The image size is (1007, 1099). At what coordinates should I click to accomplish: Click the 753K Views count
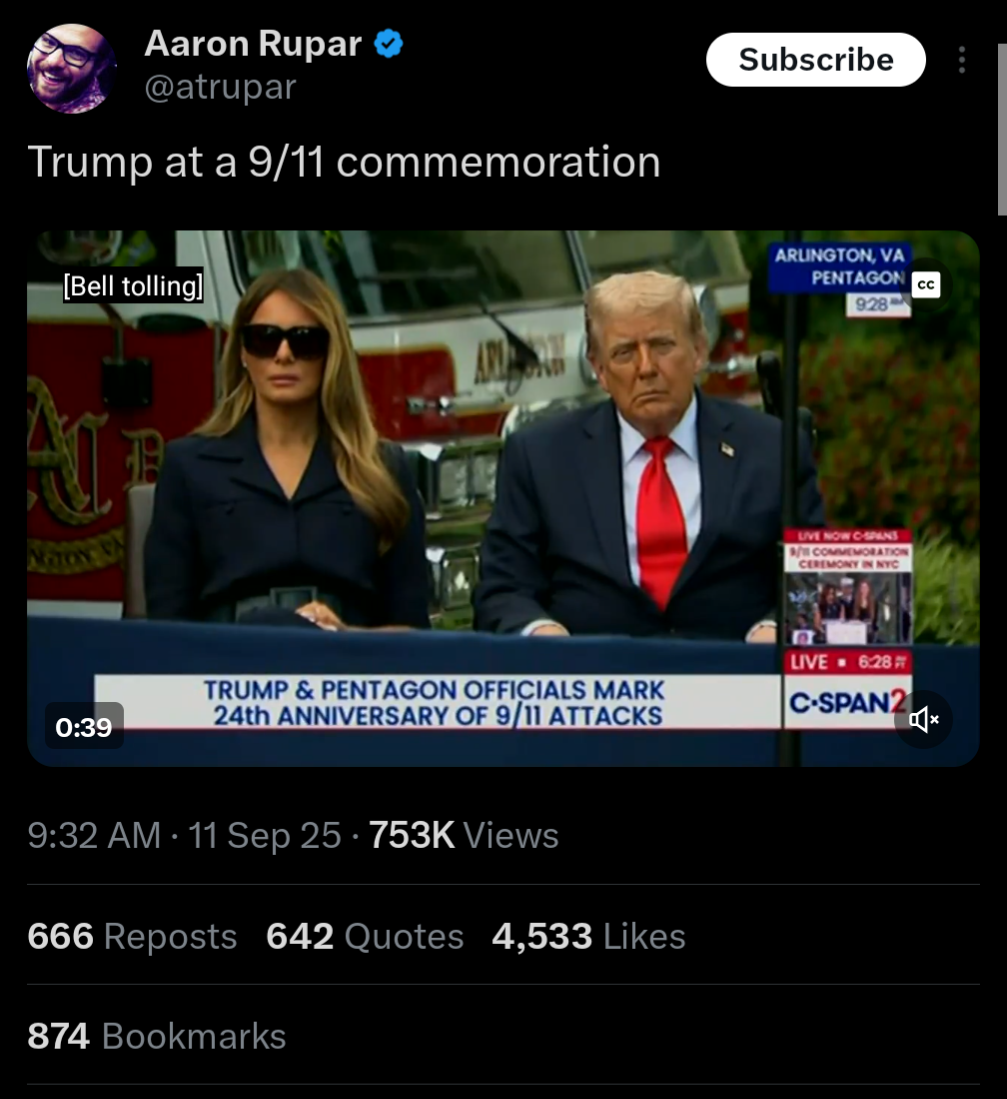tap(463, 835)
